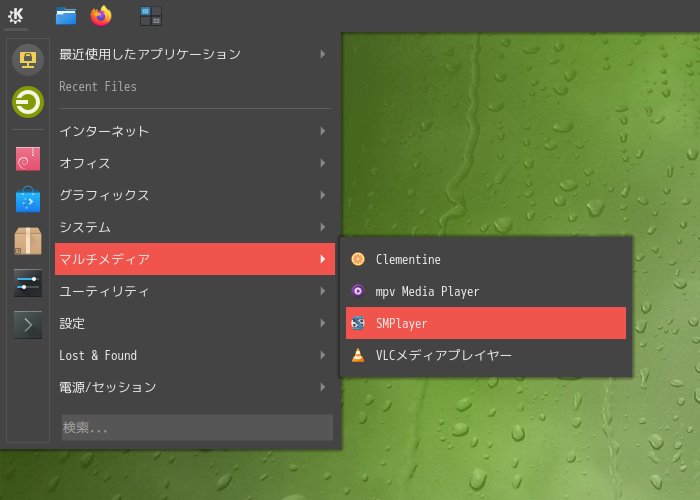This screenshot has width=700, height=500.
Task: Expand the arrow beside オフィス
Action: pyautogui.click(x=323, y=163)
